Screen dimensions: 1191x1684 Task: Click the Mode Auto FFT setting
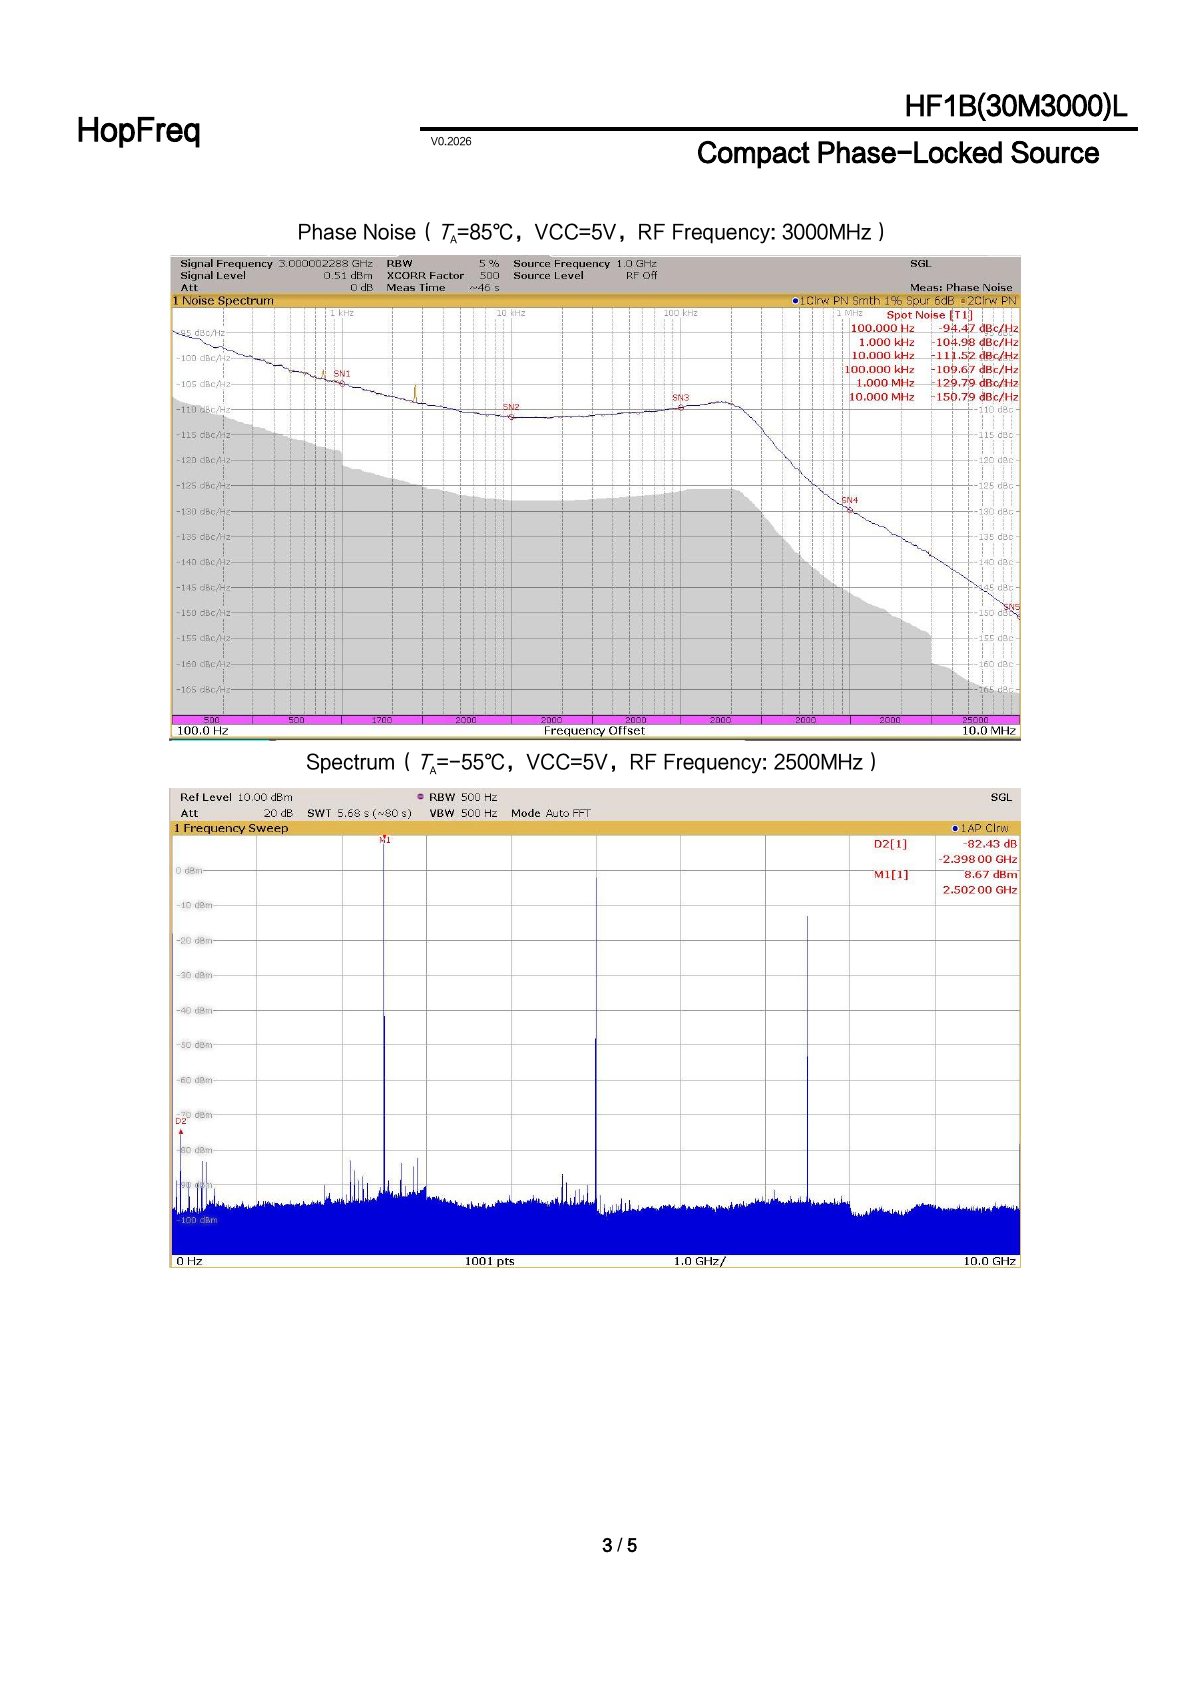pos(550,814)
